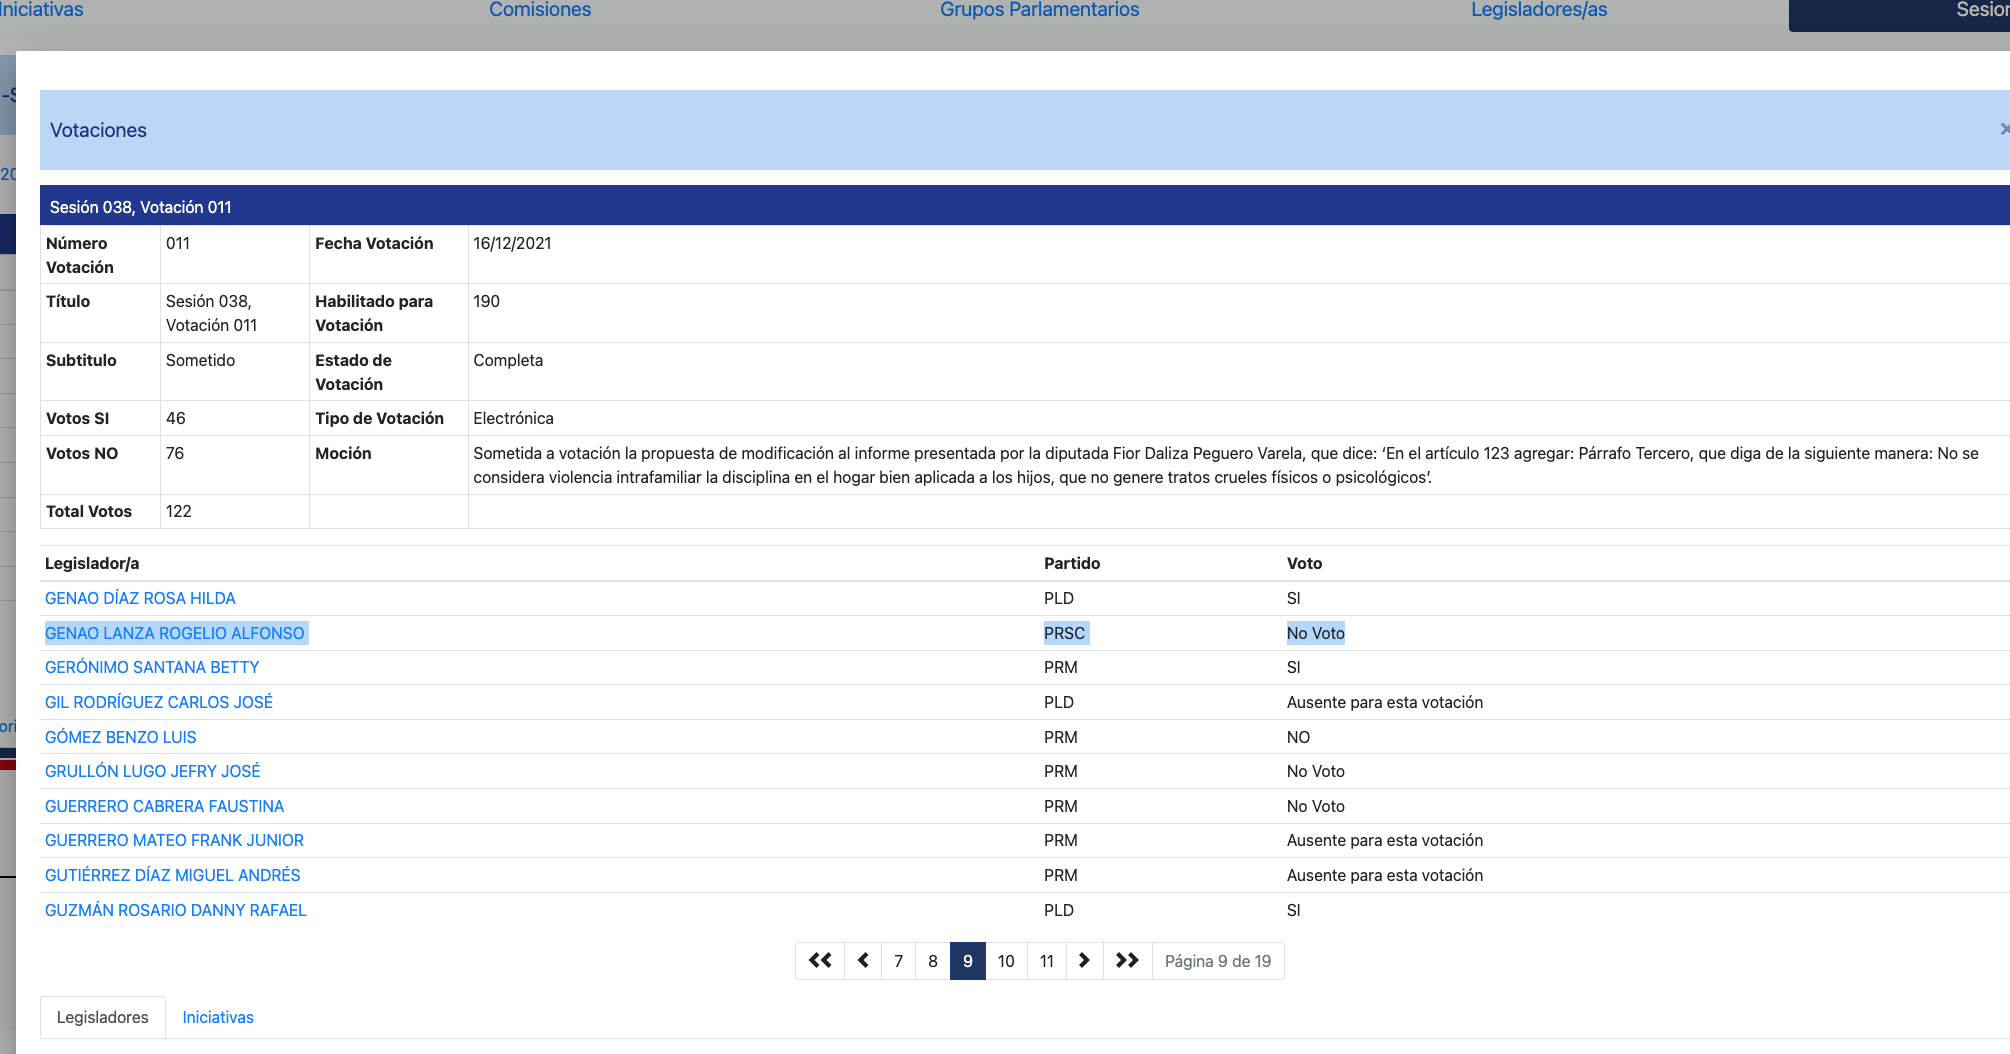The height and width of the screenshot is (1054, 2010).
Task: Click the Votos SI value 46
Action: click(x=176, y=418)
